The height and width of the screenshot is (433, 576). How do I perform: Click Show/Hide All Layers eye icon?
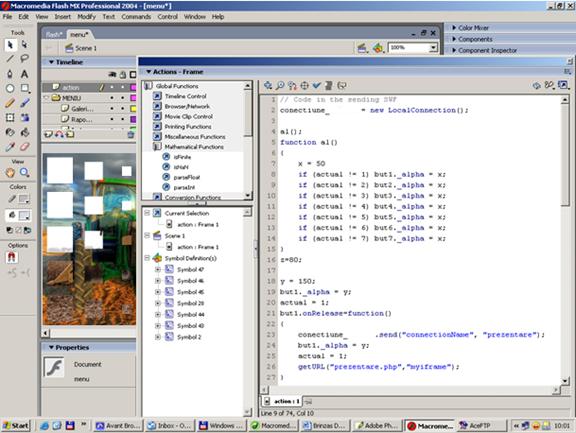click(112, 75)
